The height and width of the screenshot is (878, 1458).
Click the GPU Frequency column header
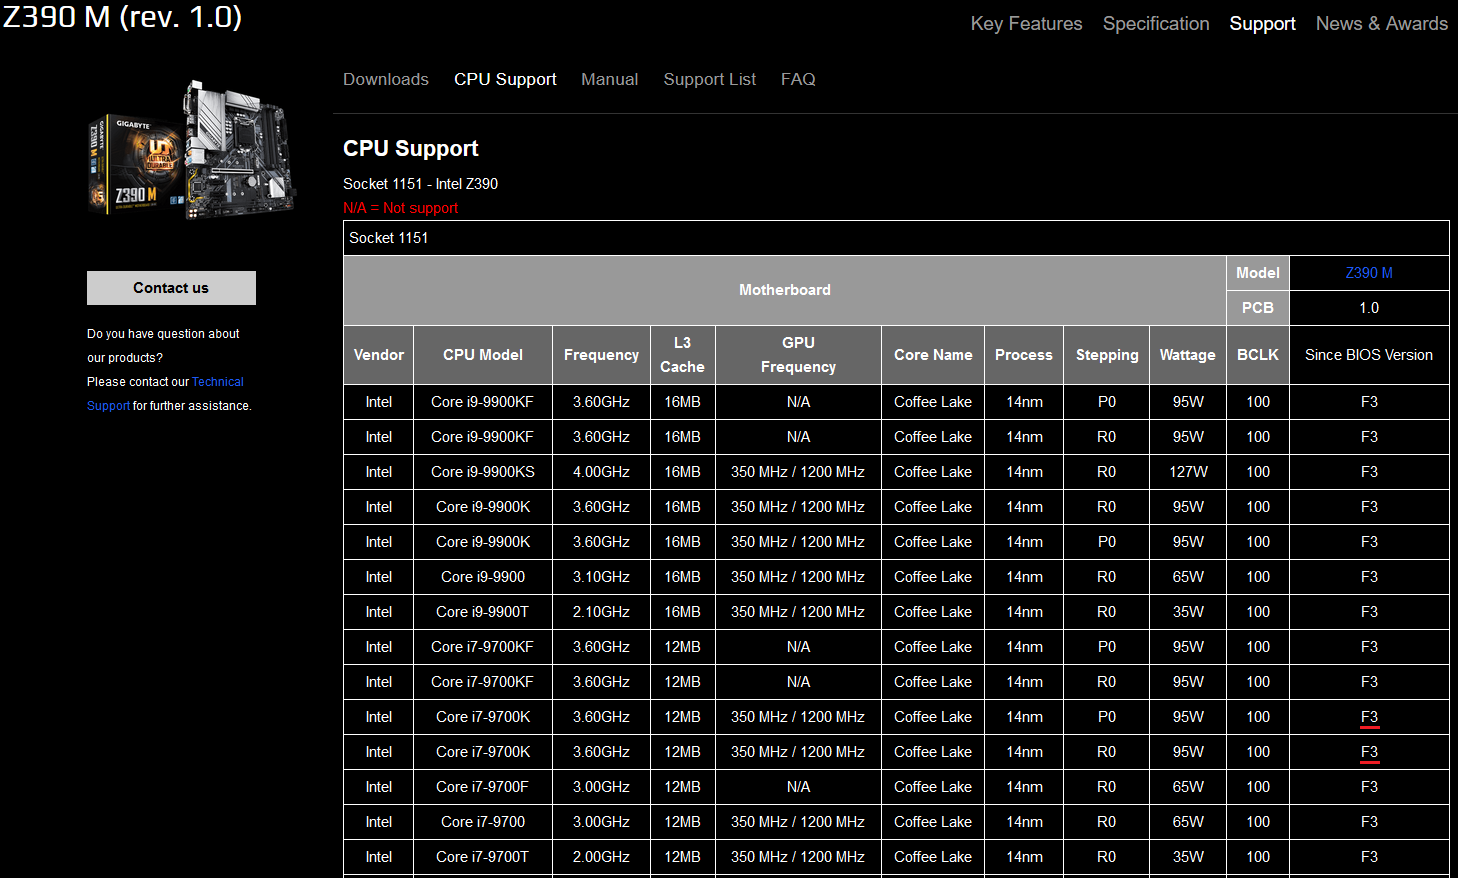click(798, 355)
